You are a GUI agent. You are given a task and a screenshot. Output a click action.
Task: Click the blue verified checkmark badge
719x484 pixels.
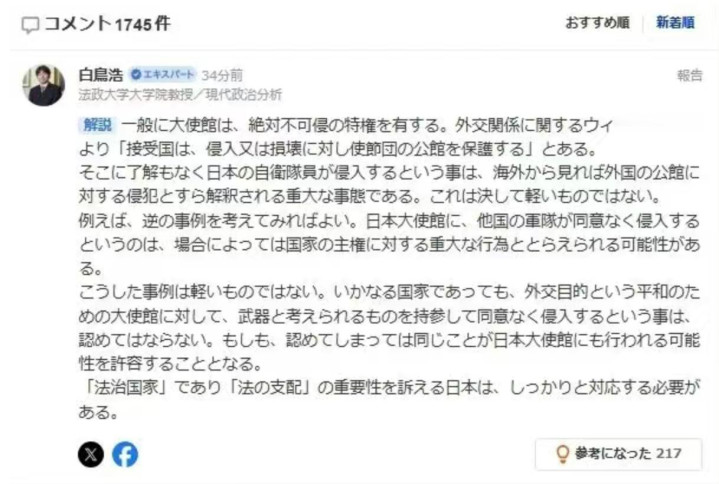135,74
